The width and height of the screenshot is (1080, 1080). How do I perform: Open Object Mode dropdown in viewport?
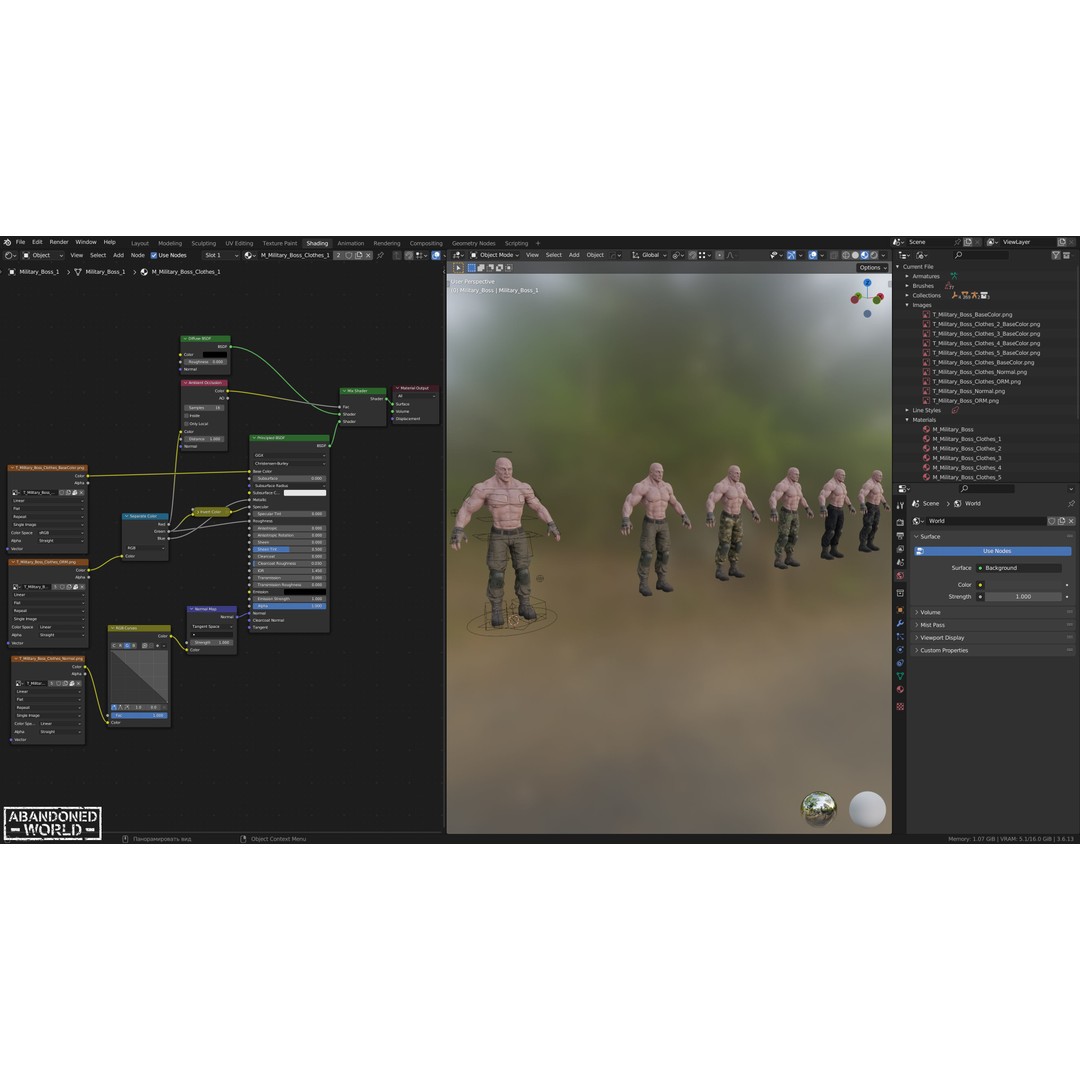pyautogui.click(x=496, y=256)
